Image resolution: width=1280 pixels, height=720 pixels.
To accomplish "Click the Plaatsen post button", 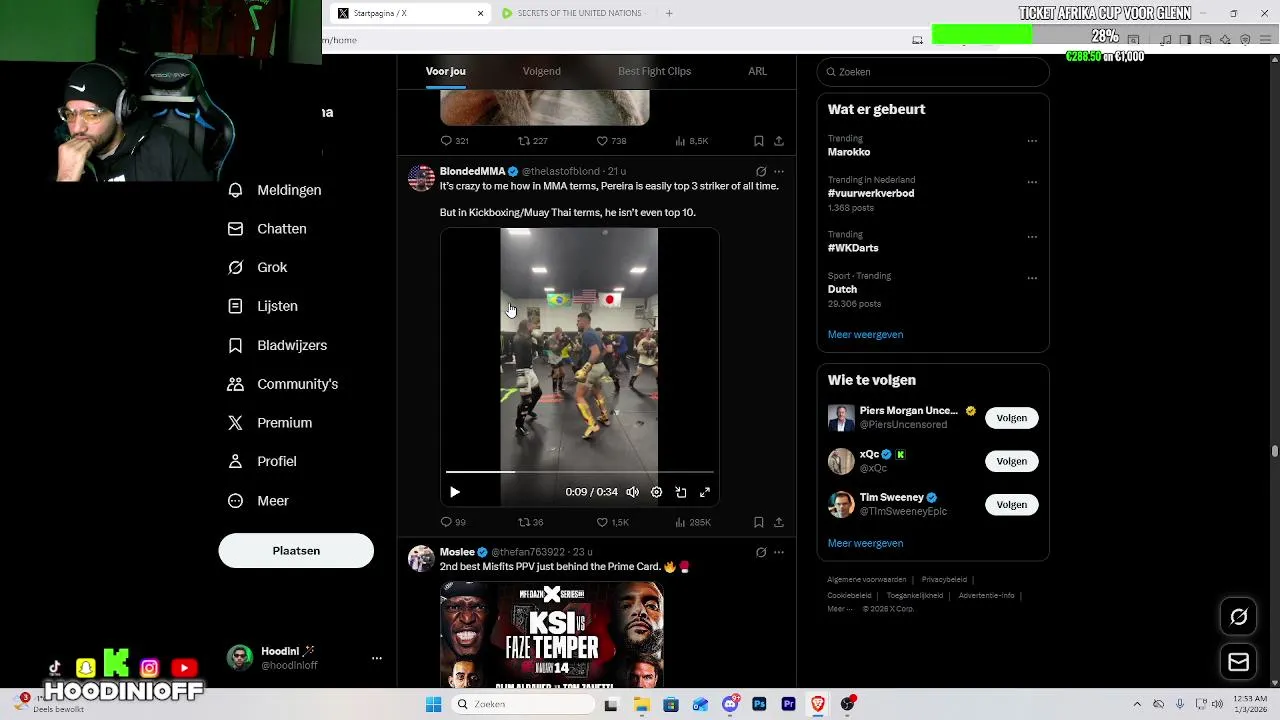I will click(x=296, y=551).
